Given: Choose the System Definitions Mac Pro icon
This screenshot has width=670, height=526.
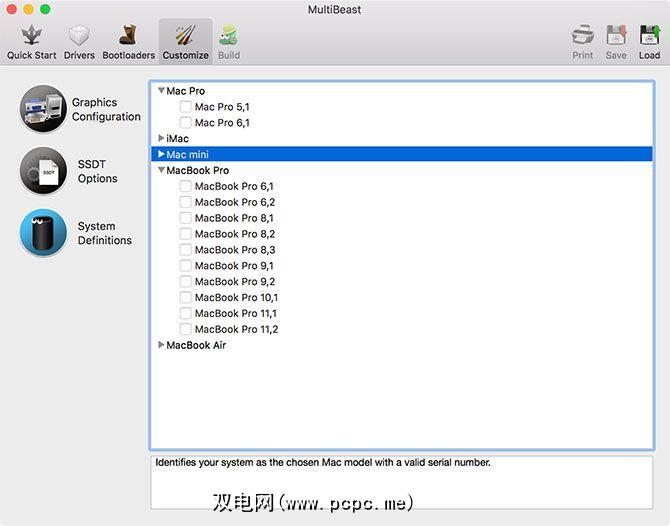Looking at the screenshot, I should [43, 233].
